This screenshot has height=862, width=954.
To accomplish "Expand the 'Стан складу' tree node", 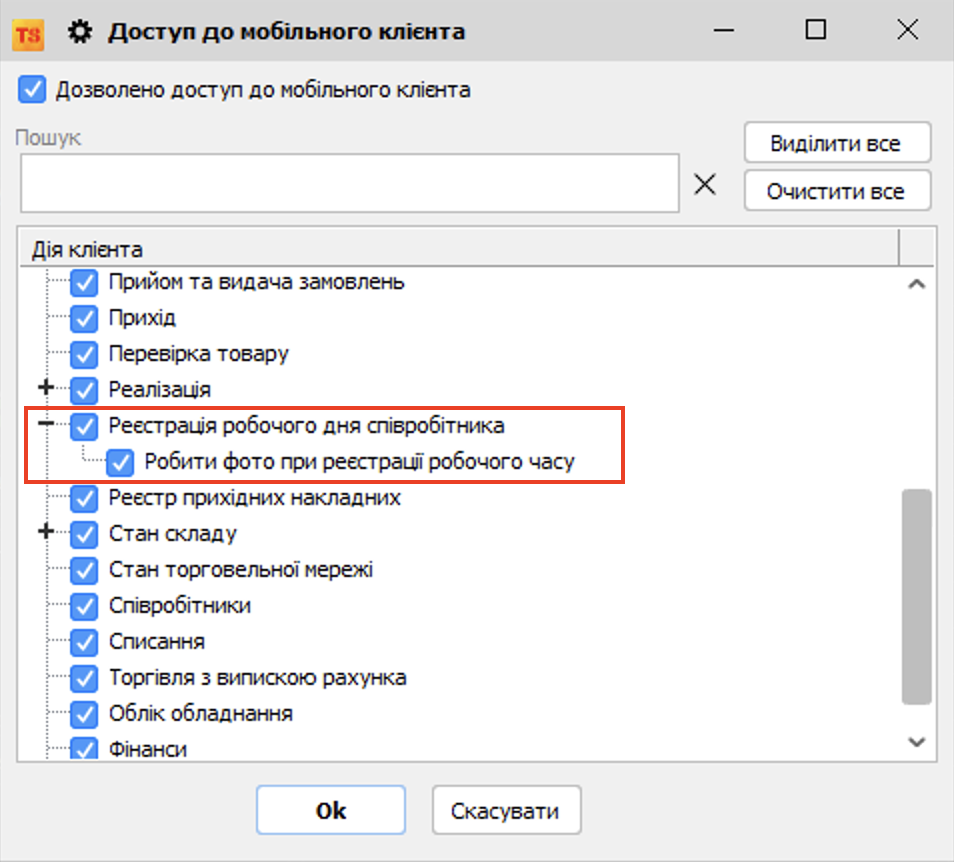I will pyautogui.click(x=44, y=533).
